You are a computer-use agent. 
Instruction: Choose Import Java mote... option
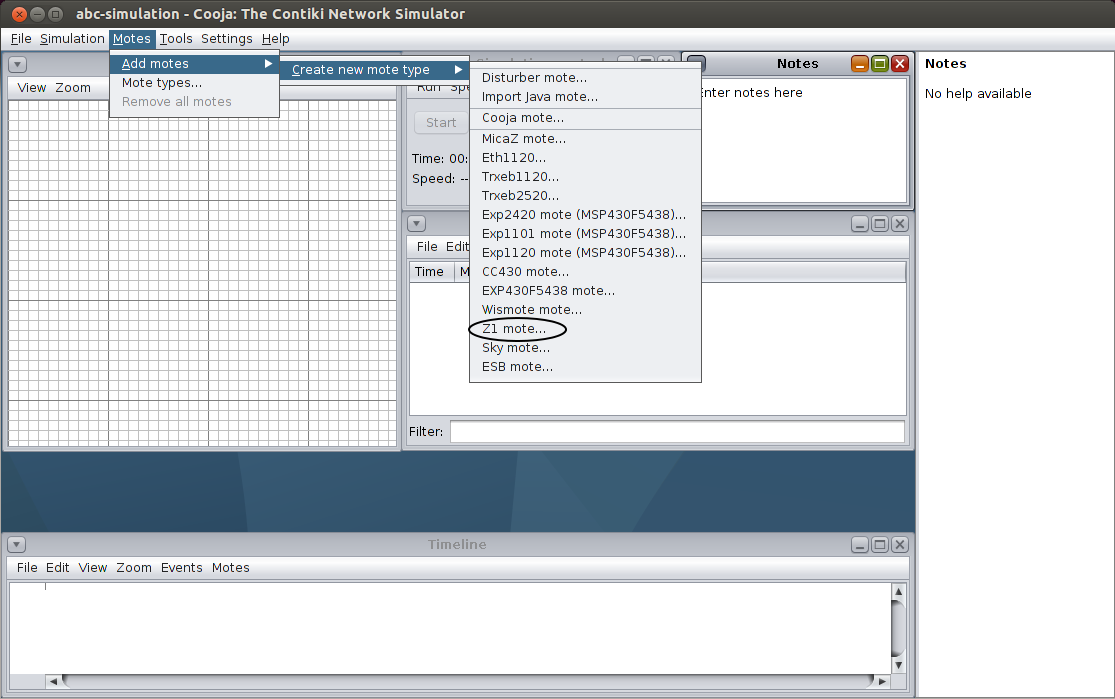(585, 97)
